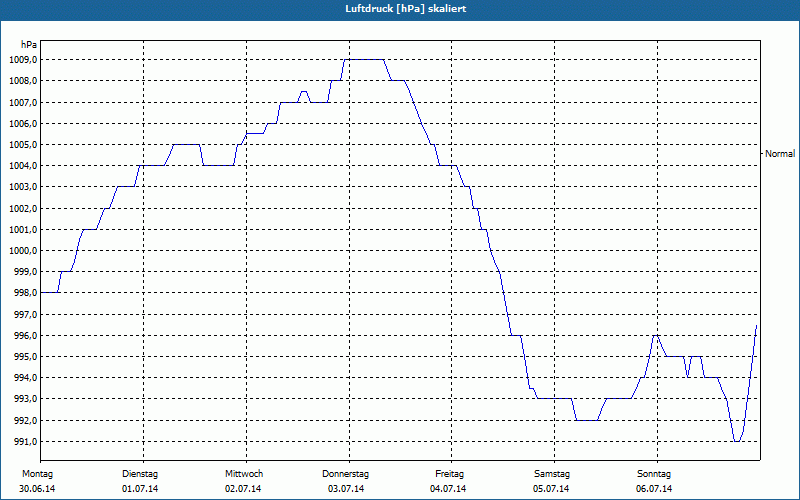
Task: Click the '993,0' y-axis value
Action: coord(25,399)
